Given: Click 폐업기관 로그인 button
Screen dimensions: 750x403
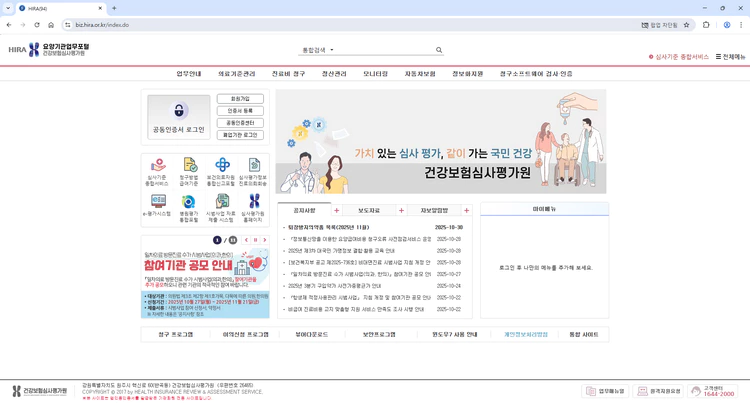Looking at the screenshot, I should click(x=240, y=135).
